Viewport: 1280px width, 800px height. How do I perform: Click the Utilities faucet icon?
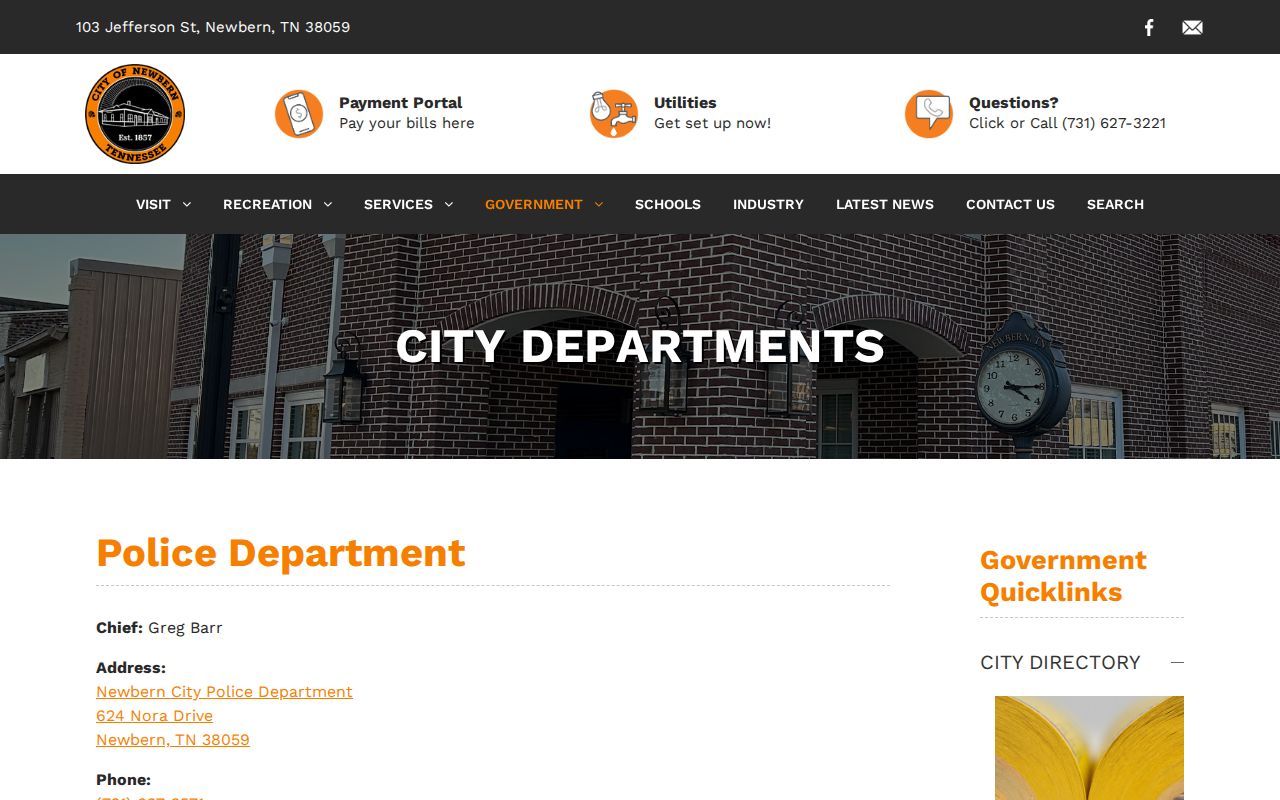tap(614, 114)
